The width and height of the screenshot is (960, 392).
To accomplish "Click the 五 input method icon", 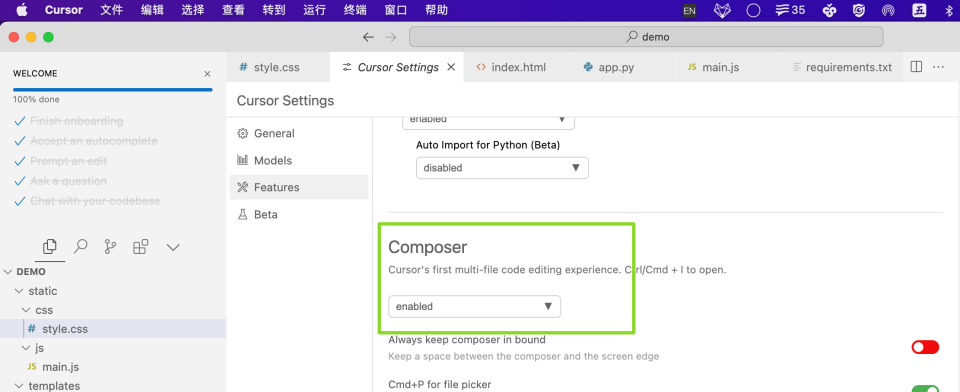I will [919, 10].
